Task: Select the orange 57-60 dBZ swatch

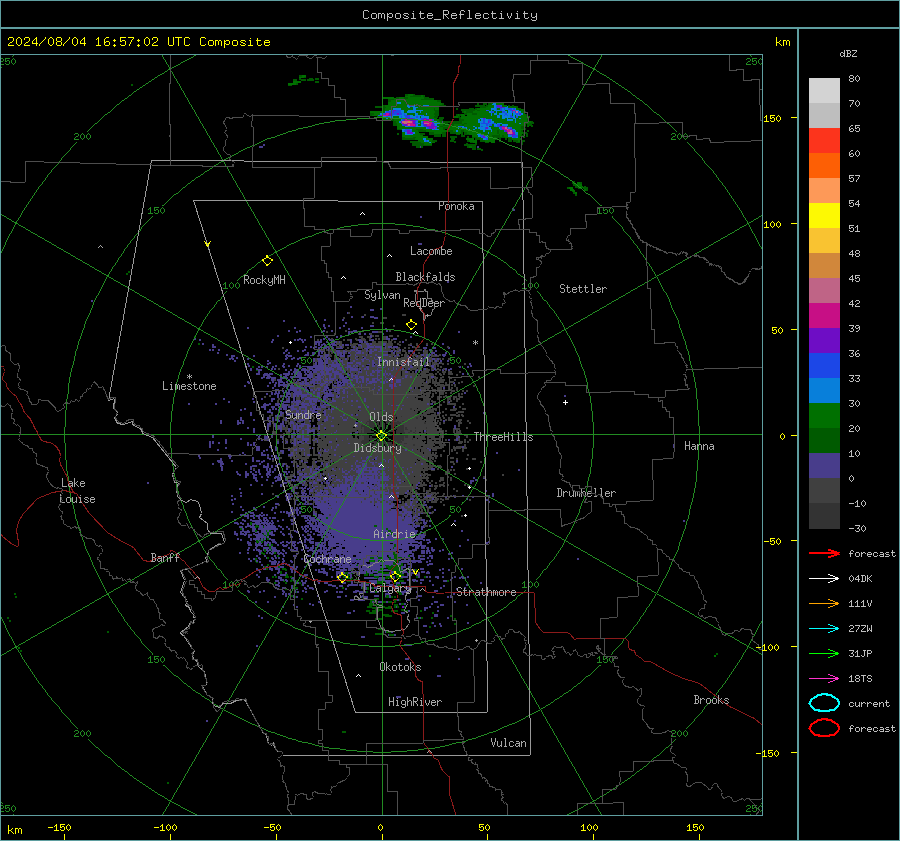Action: (x=824, y=166)
